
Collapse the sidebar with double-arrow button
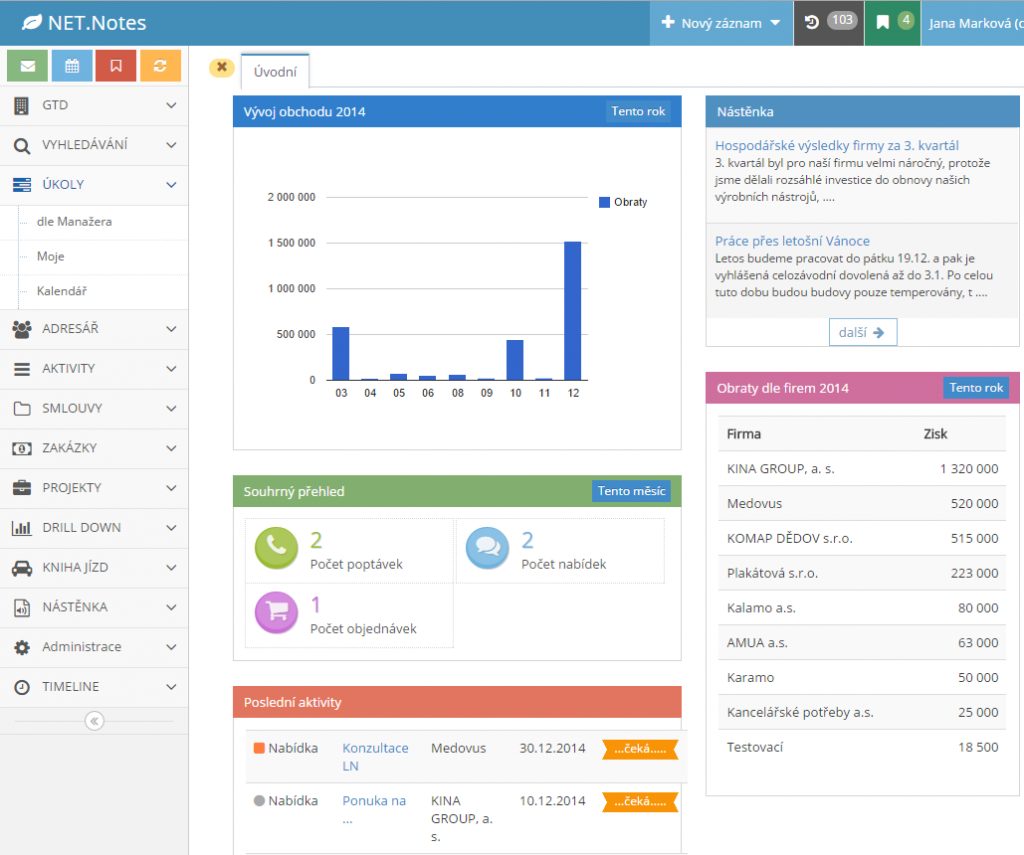pos(94,721)
